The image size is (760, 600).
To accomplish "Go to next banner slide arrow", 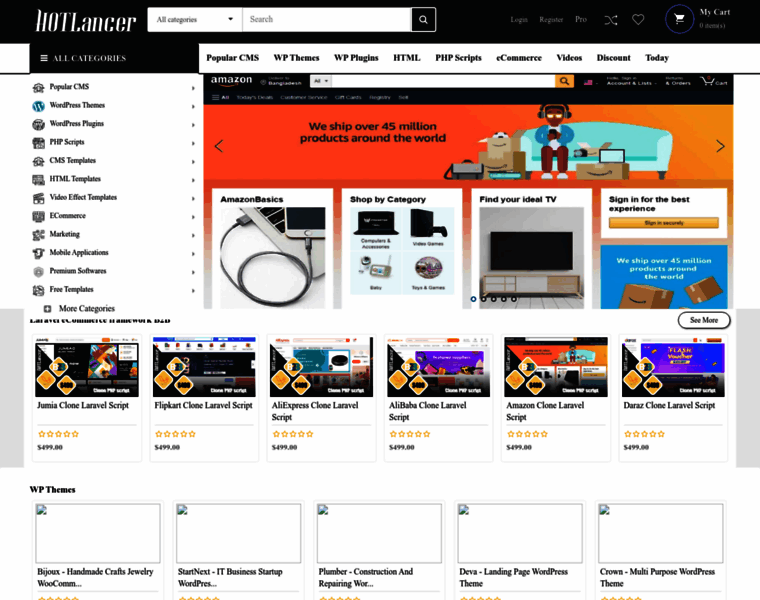I will (x=720, y=146).
